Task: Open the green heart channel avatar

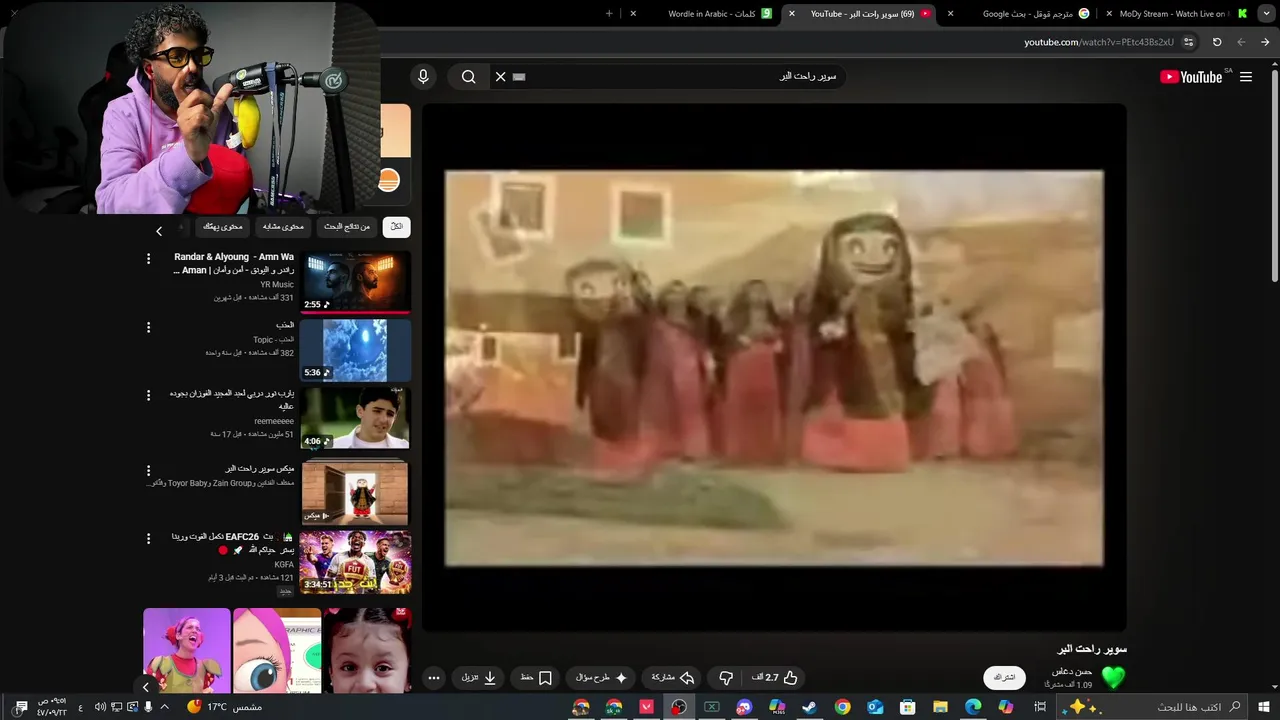Action: pos(1113,677)
